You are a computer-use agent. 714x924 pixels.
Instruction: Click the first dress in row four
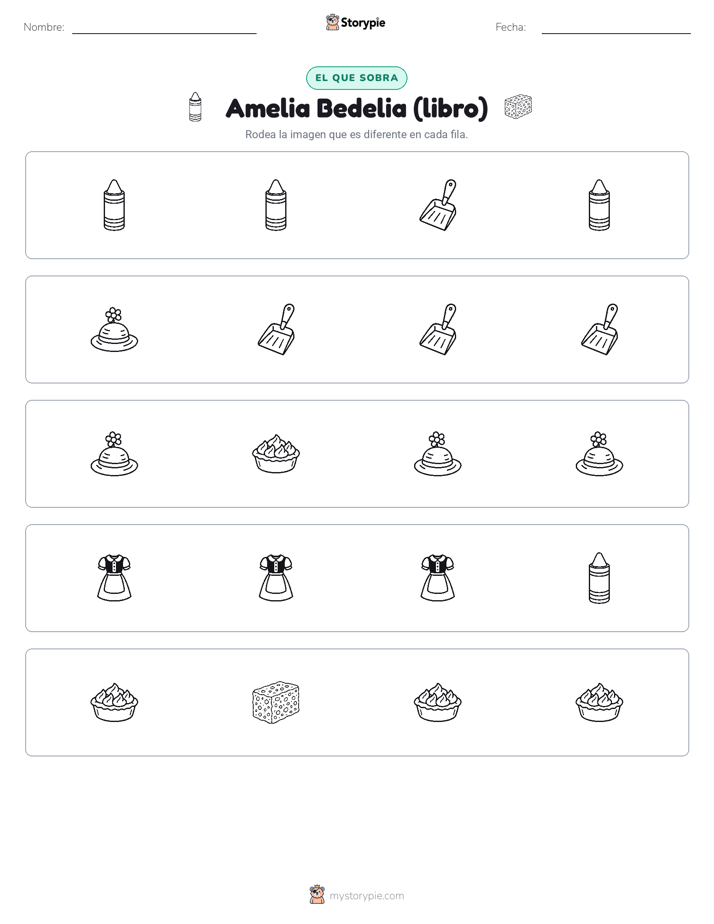click(114, 578)
